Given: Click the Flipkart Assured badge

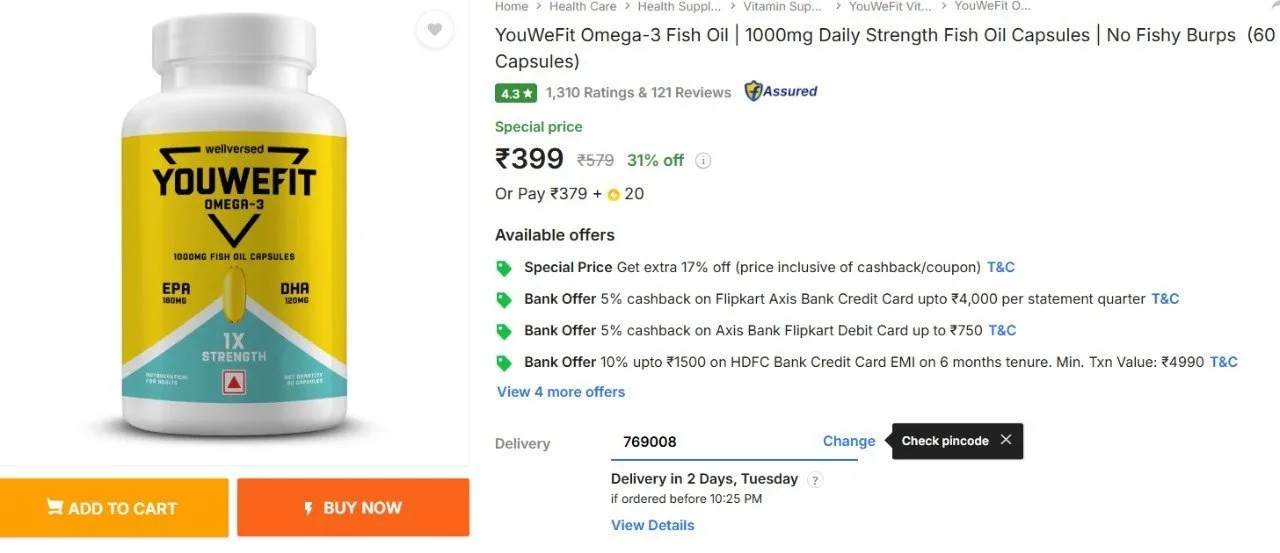Looking at the screenshot, I should [x=781, y=91].
